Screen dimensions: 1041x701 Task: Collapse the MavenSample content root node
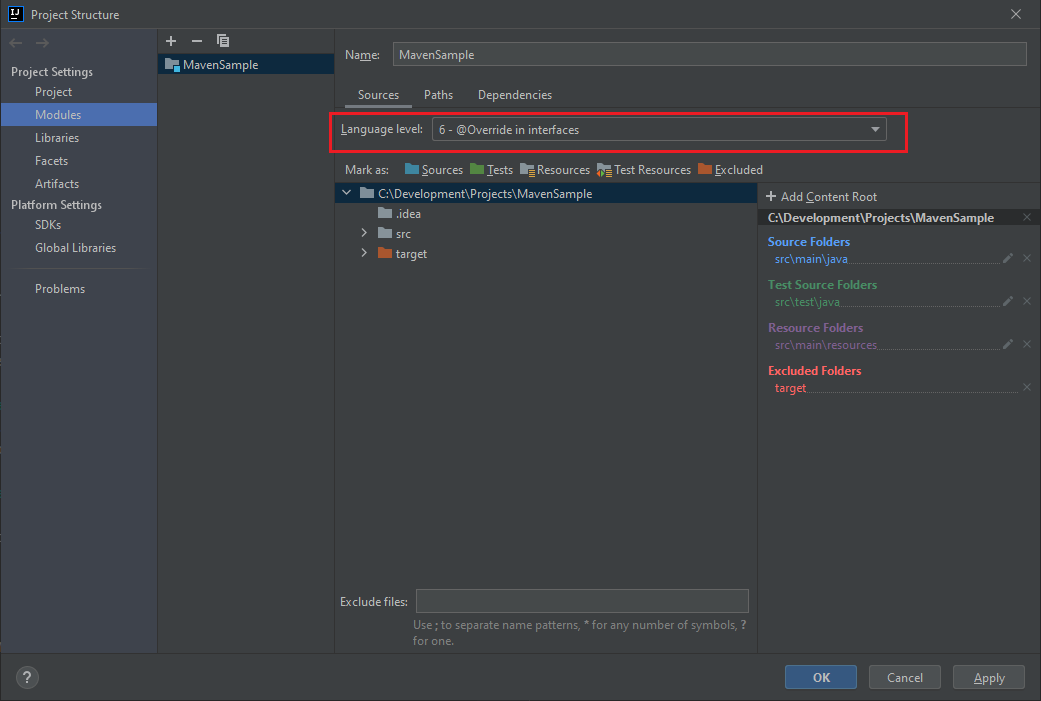[x=345, y=193]
